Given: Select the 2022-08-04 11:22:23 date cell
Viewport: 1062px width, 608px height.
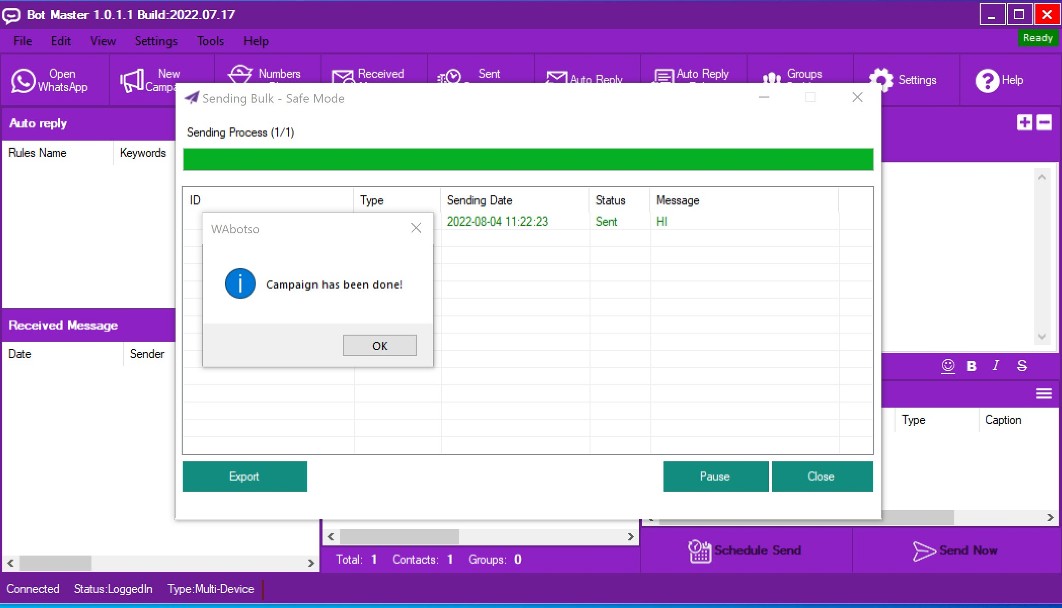Looking at the screenshot, I should pos(497,221).
